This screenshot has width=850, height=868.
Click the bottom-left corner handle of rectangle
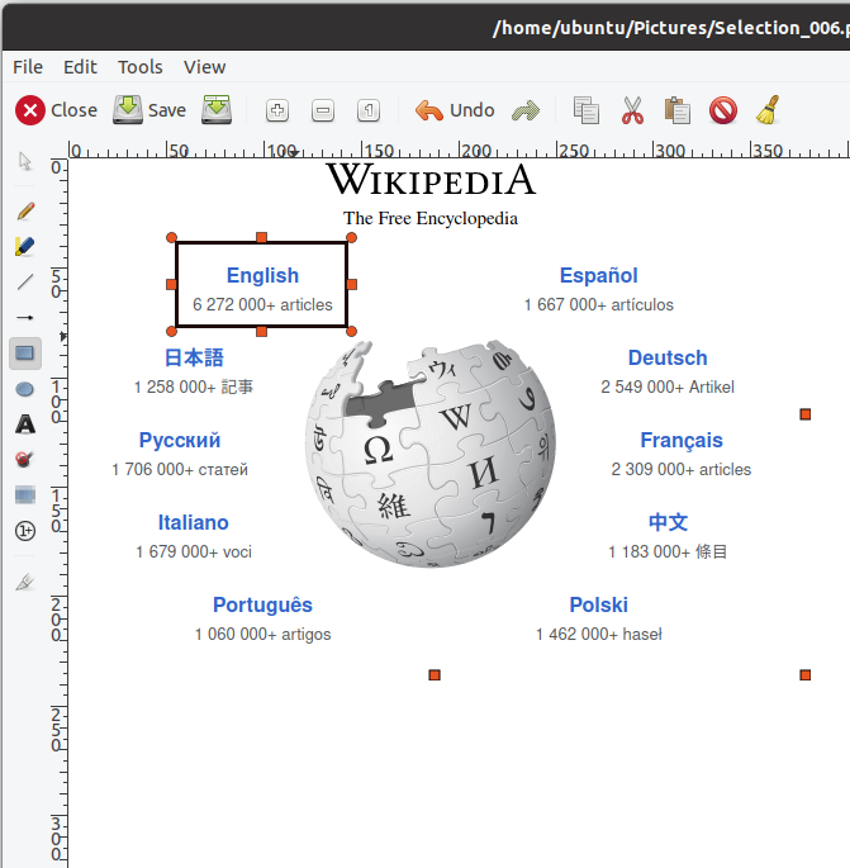(172, 332)
